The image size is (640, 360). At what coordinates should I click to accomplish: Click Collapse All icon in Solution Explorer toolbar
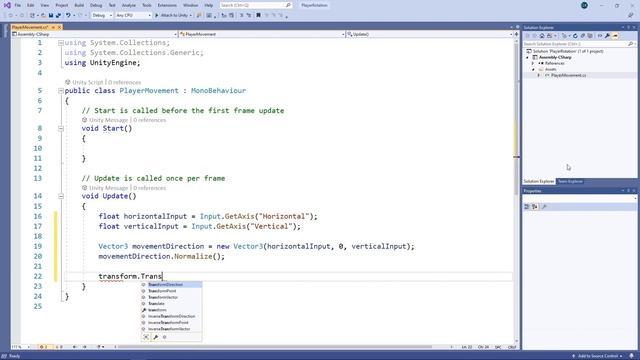(582, 36)
